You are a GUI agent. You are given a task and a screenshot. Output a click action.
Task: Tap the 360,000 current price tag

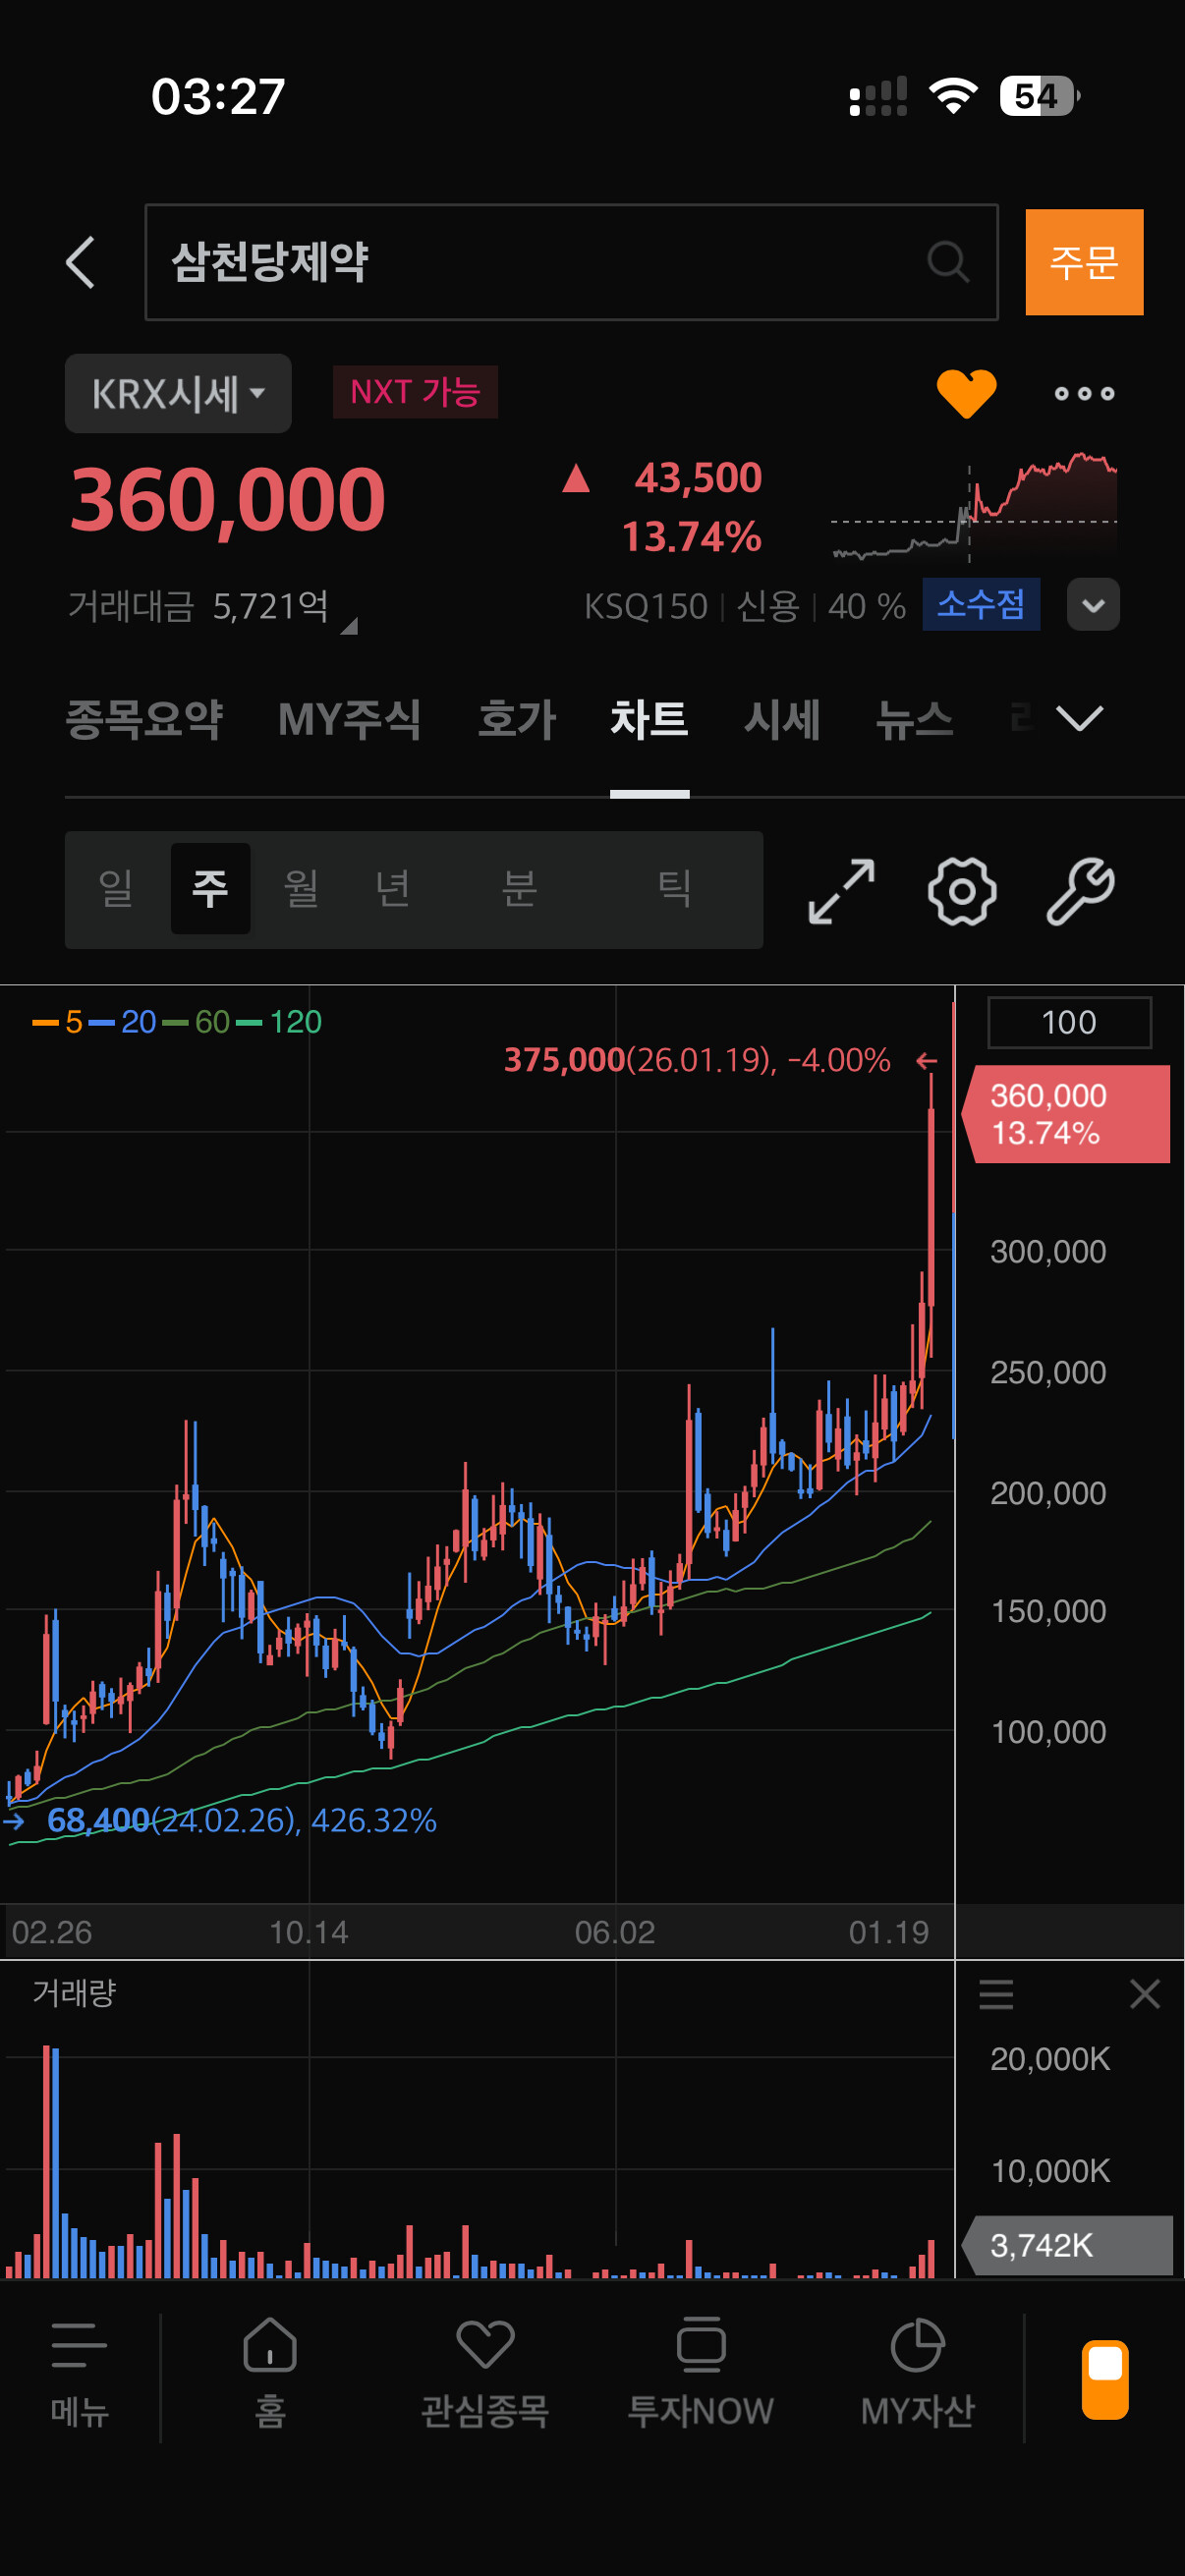pos(1066,1114)
